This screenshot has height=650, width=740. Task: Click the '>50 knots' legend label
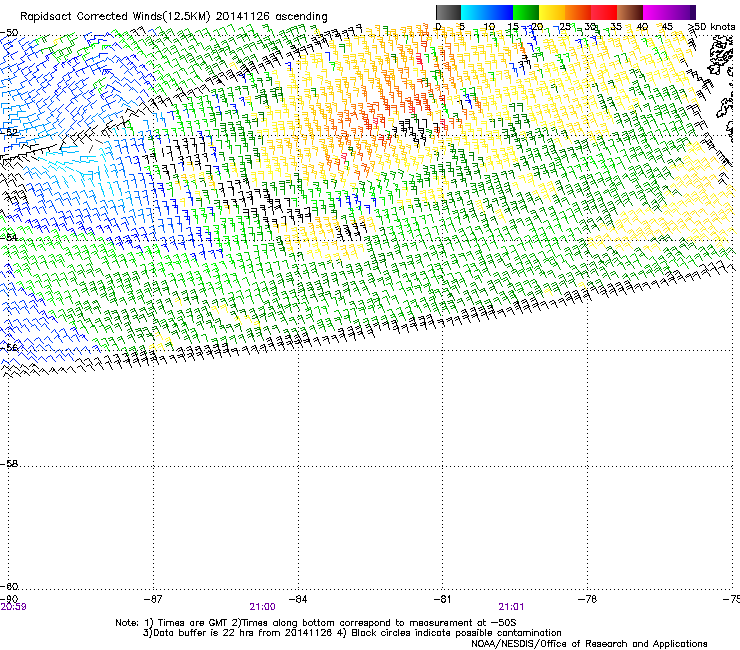pos(712,27)
